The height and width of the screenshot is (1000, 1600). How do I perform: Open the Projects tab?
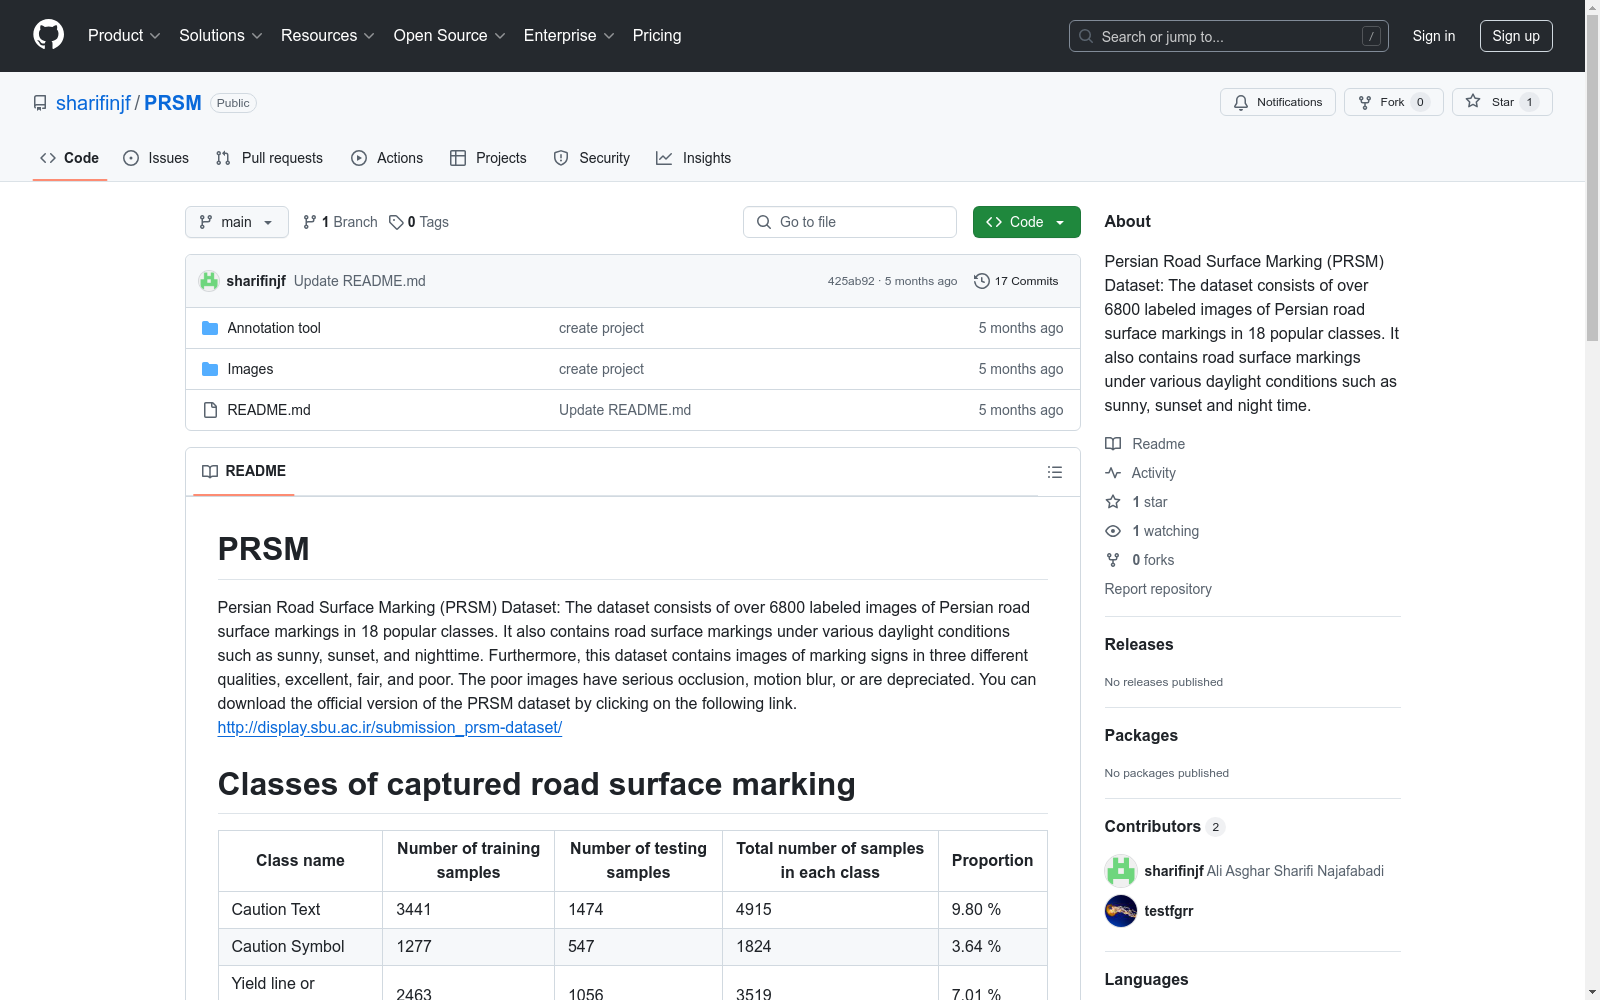[488, 158]
